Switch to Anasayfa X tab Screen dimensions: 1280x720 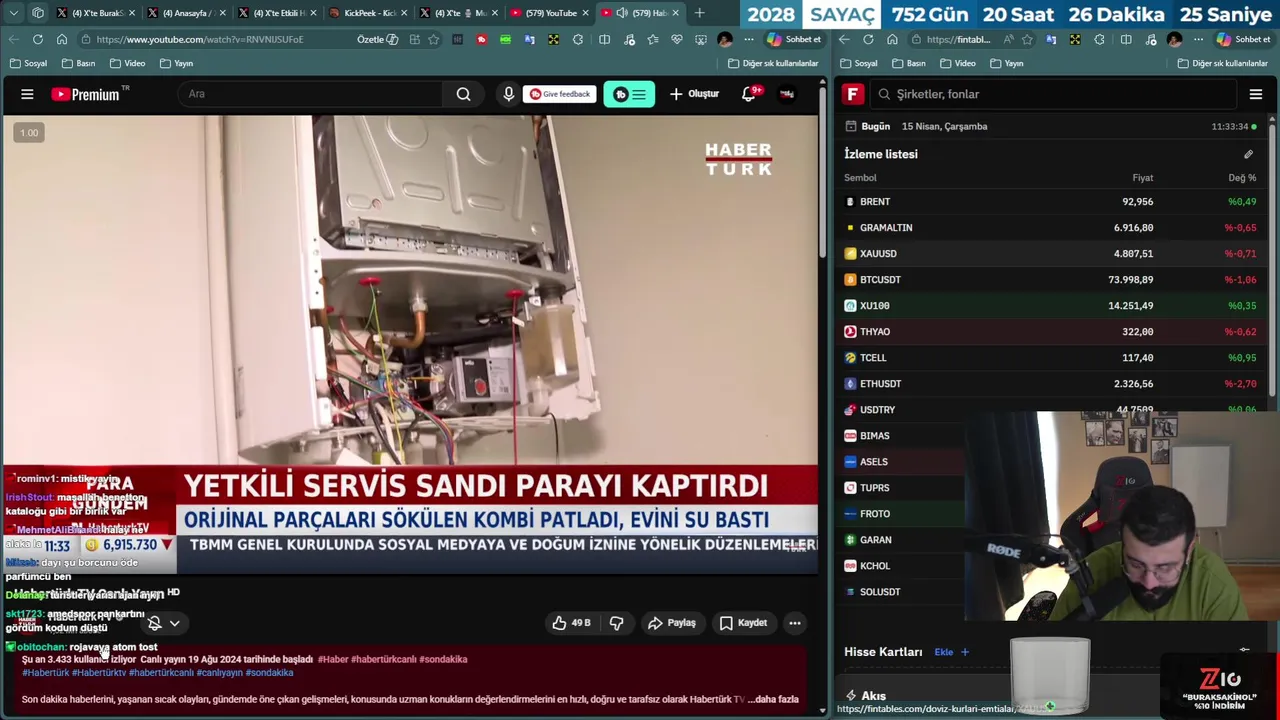tap(186, 13)
